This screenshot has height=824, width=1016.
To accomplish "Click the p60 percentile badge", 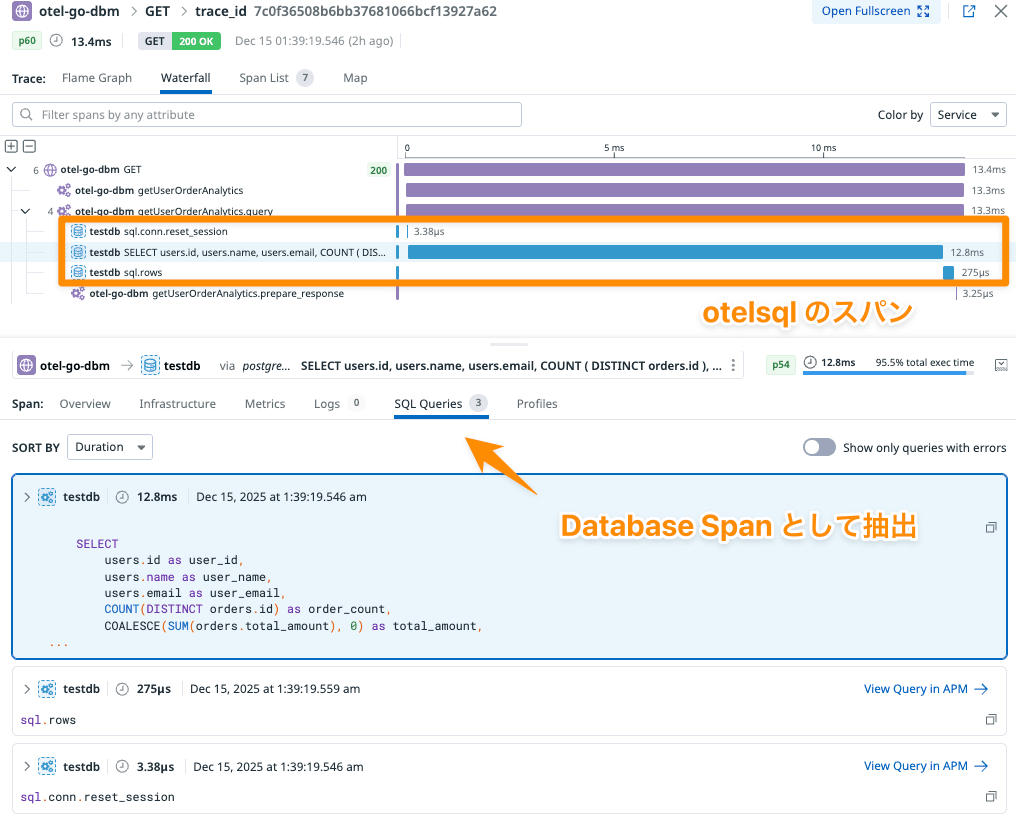I will [27, 41].
